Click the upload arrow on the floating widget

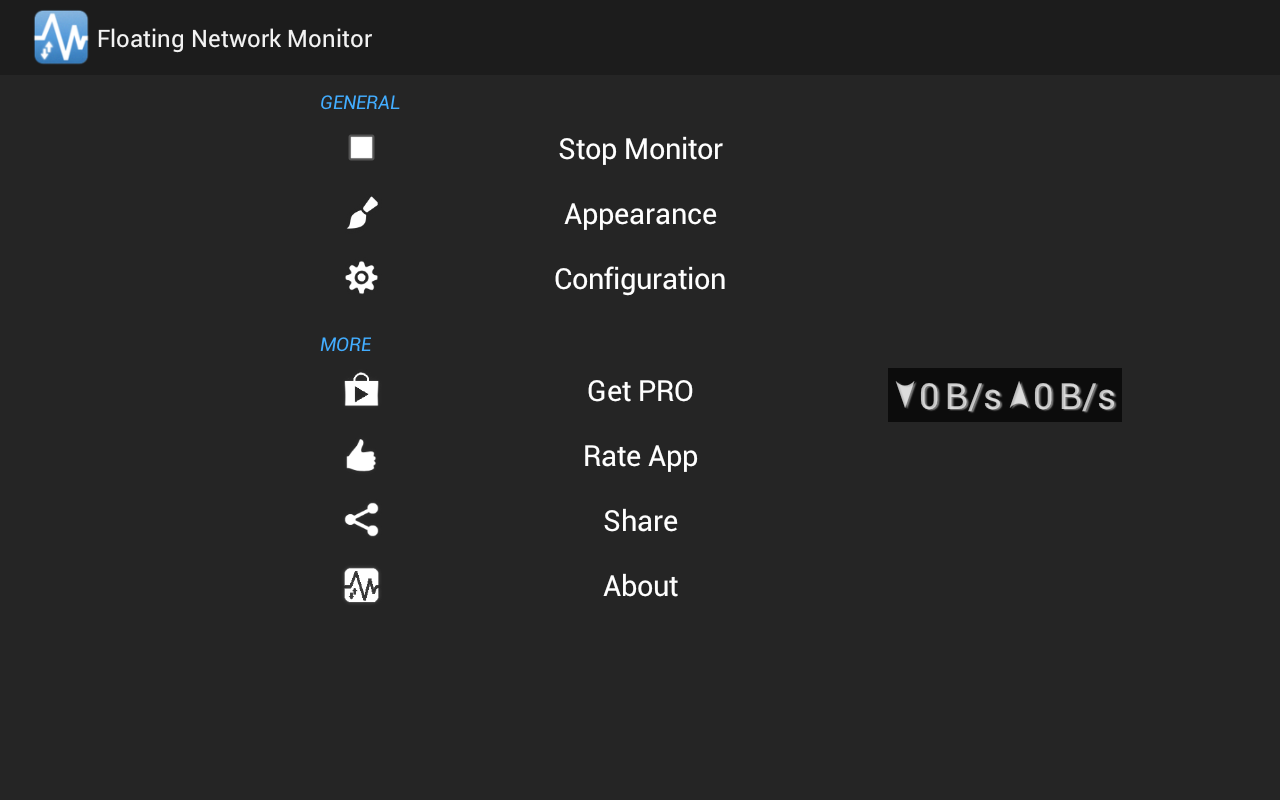[x=1019, y=395]
